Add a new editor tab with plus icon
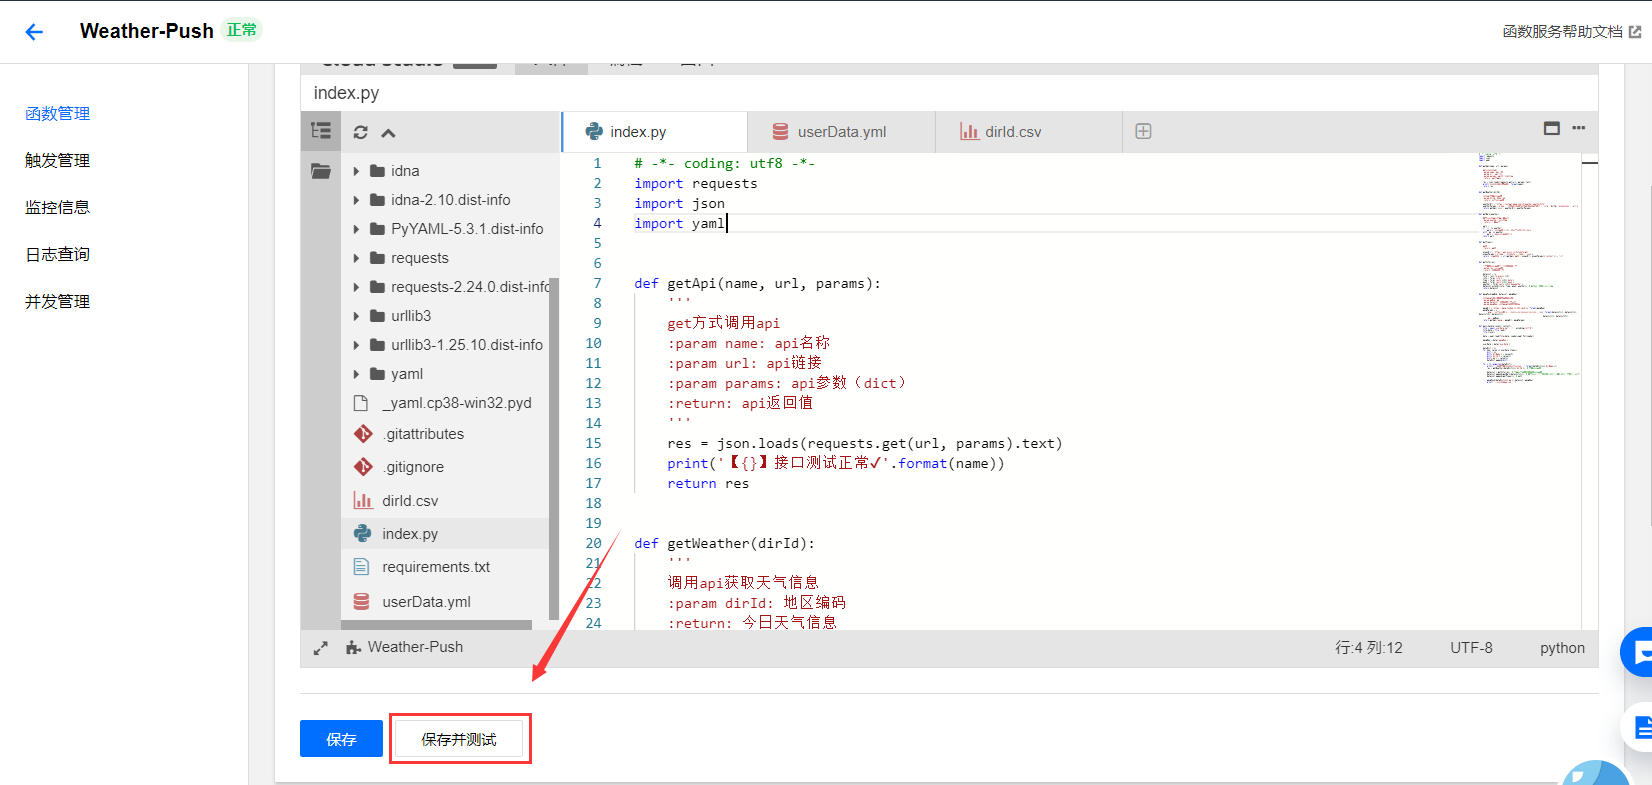This screenshot has height=785, width=1652. (x=1143, y=131)
